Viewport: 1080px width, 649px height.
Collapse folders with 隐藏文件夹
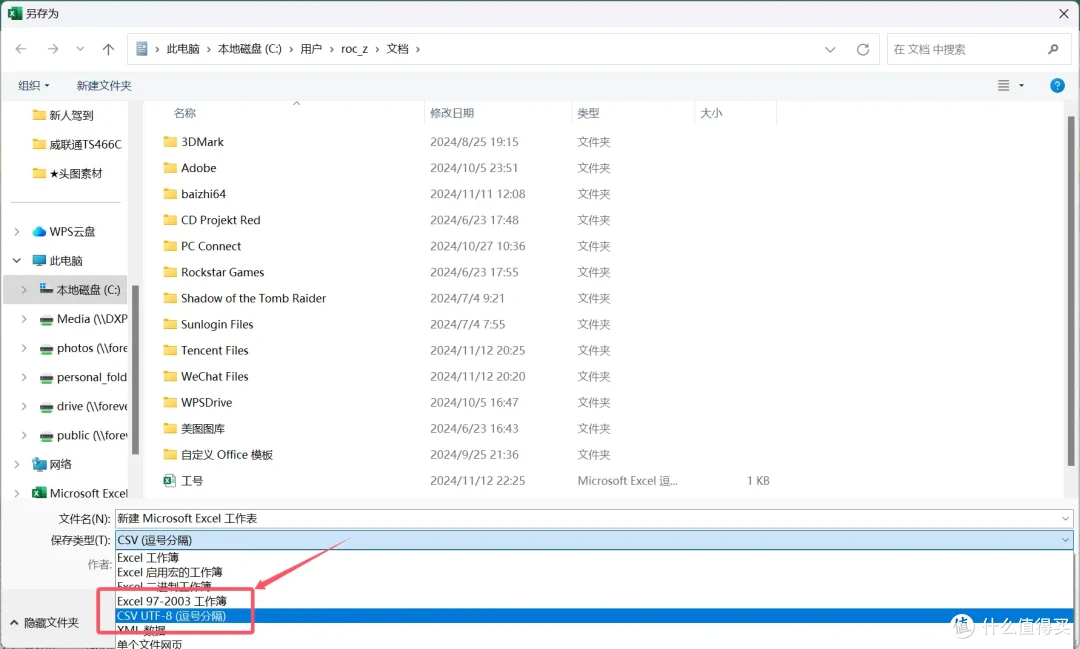pos(44,623)
